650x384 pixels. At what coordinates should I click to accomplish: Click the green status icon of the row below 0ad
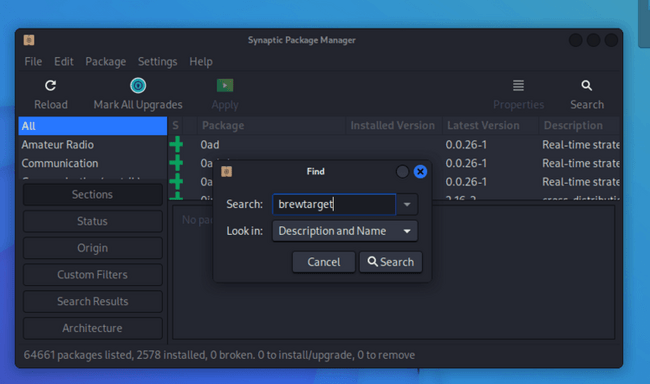pos(176,163)
